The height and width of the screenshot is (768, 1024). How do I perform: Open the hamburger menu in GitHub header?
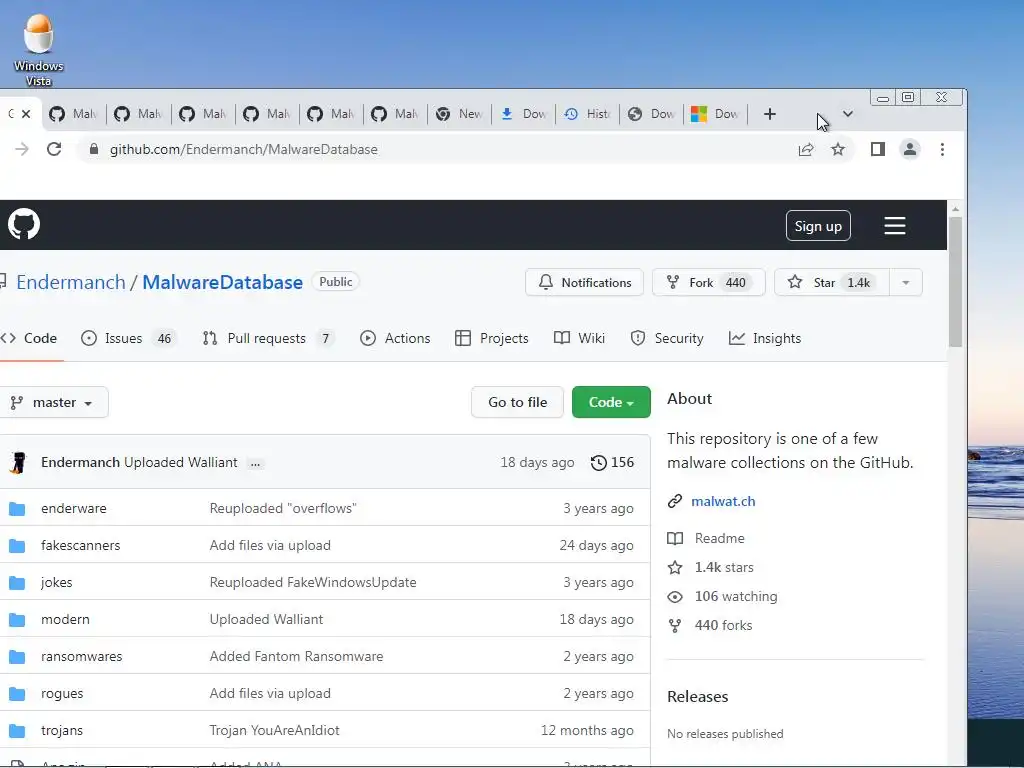[x=895, y=226]
